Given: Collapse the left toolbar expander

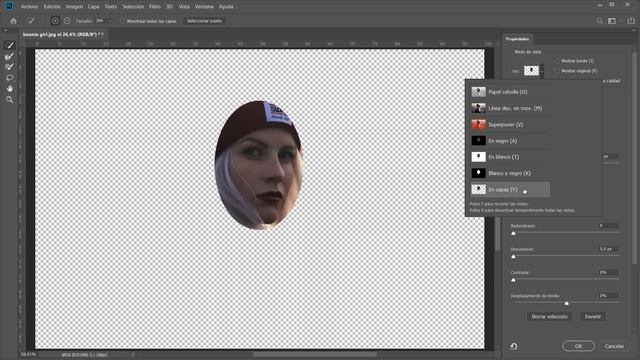Looking at the screenshot, I should (5, 30).
